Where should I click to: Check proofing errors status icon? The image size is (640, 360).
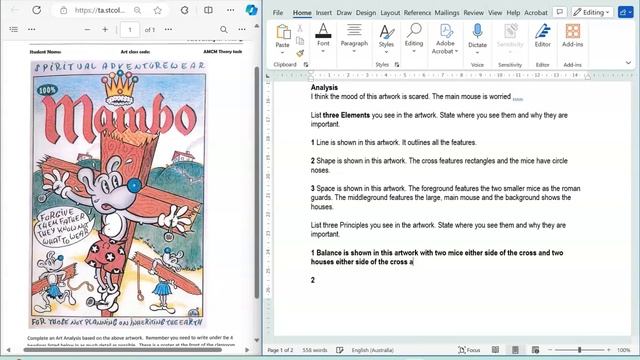pos(340,350)
